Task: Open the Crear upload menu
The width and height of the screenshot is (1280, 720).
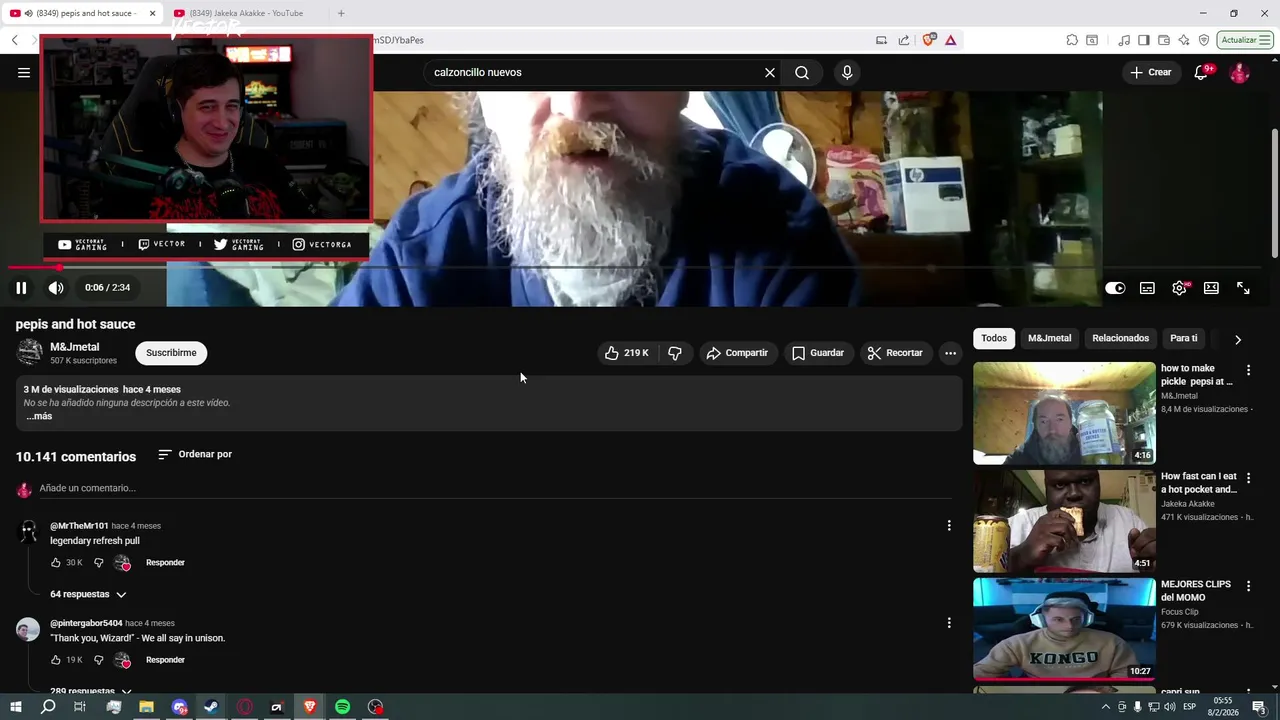Action: [x=1150, y=72]
